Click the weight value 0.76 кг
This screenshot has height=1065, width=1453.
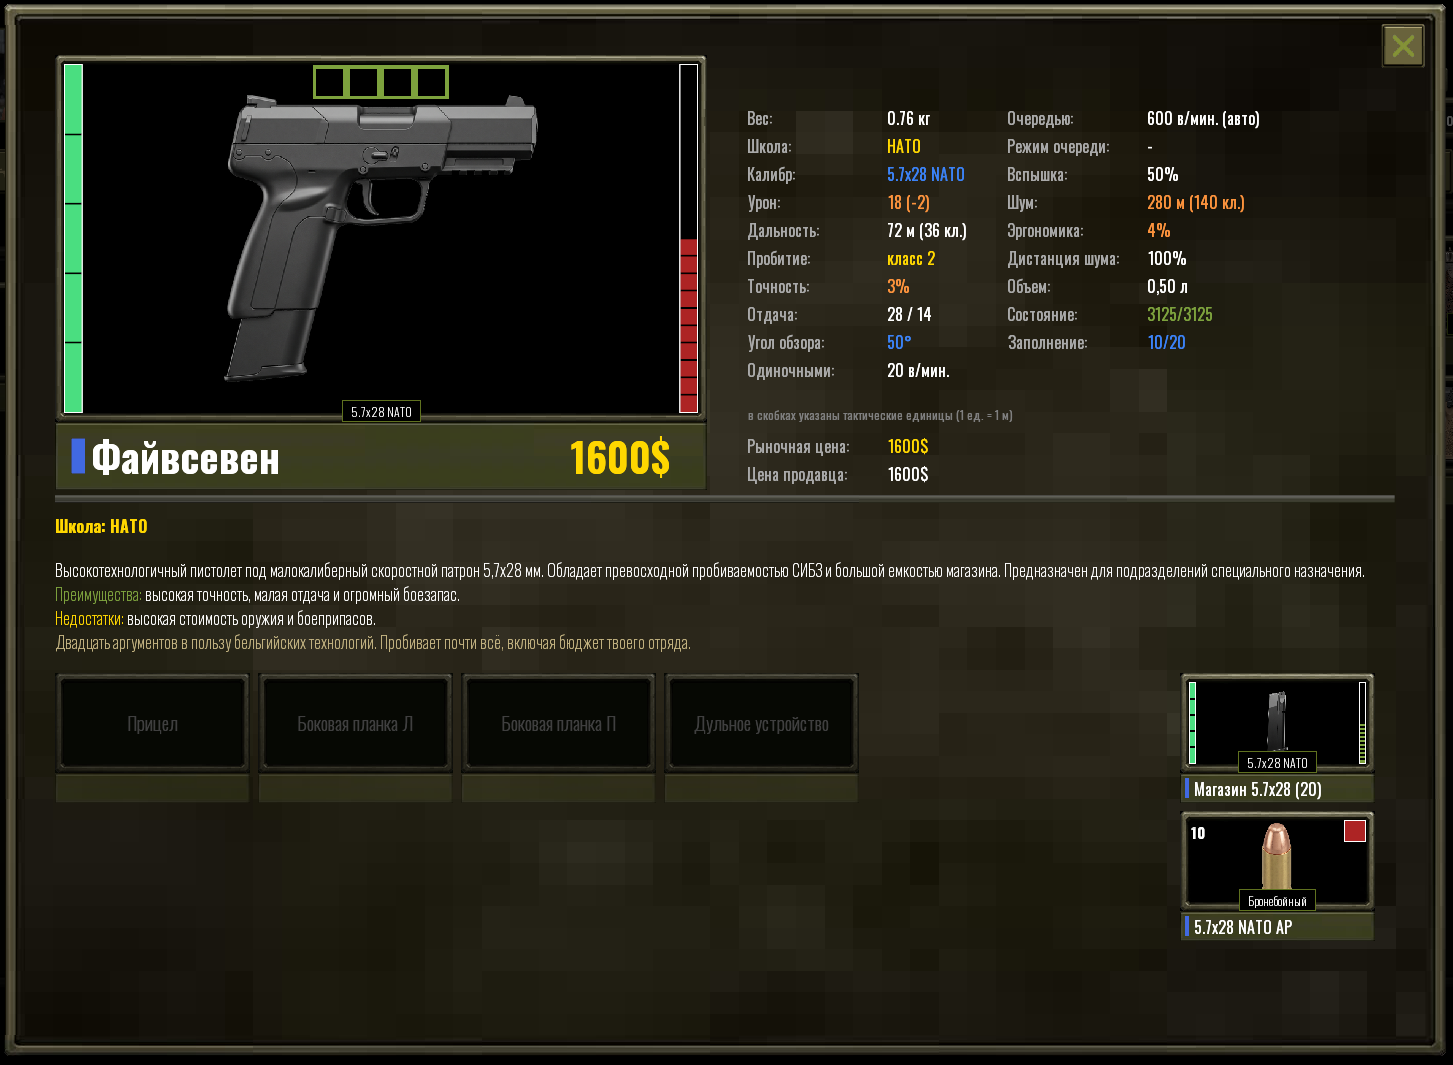909,118
